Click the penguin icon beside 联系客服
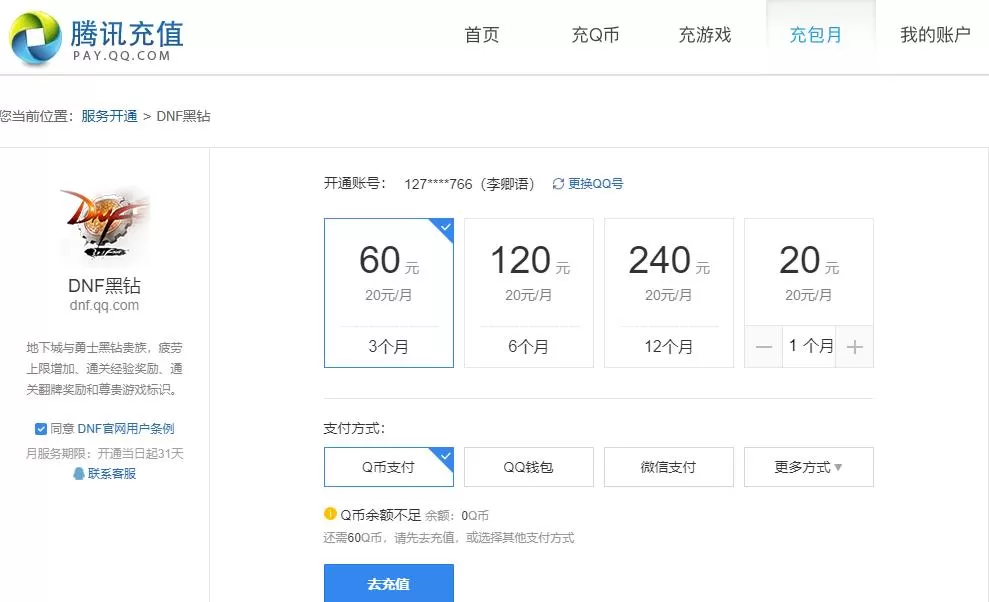This screenshot has height=602, width=989. (79, 473)
